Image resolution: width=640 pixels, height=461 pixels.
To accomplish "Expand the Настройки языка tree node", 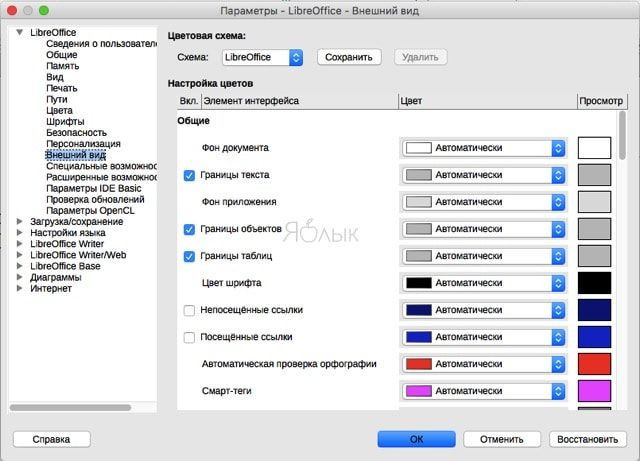I will coord(19,232).
